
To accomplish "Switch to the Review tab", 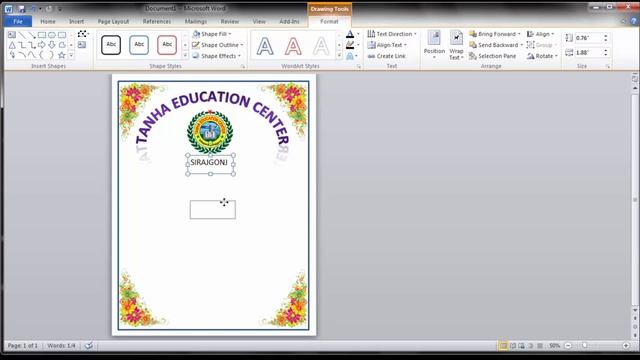I will (x=230, y=21).
